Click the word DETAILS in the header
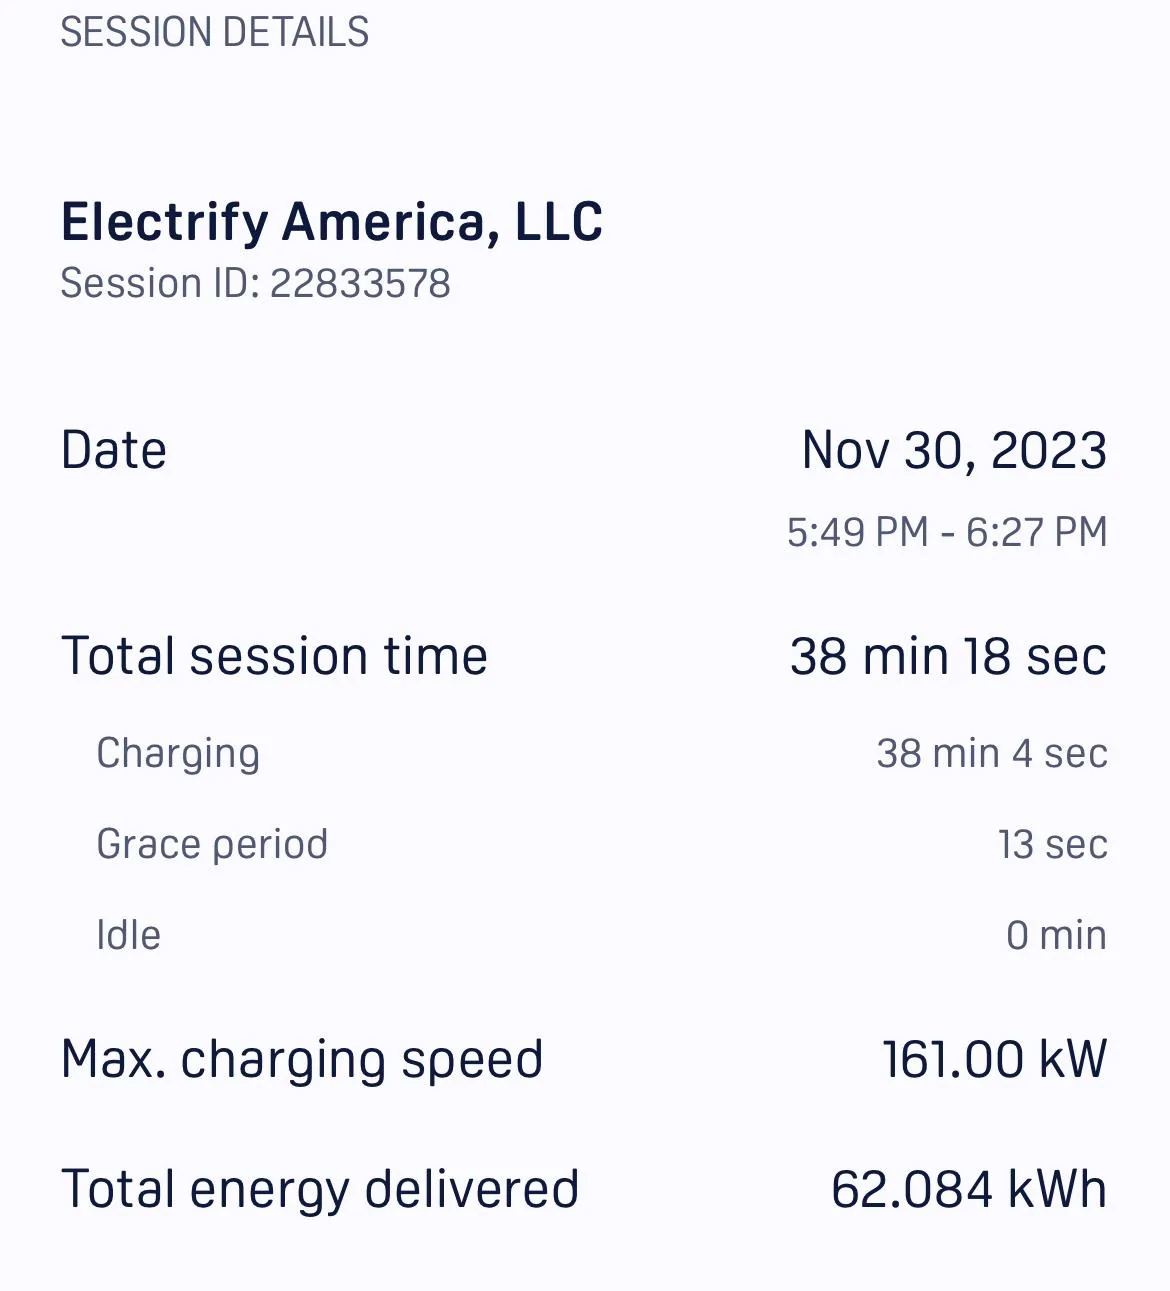The height and width of the screenshot is (1291, 1170). coord(295,33)
